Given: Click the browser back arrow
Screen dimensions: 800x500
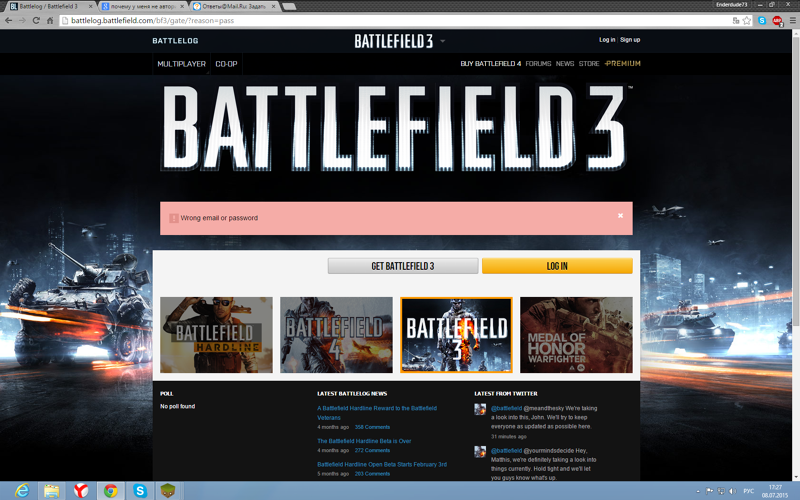Looking at the screenshot, I should pos(8,20).
